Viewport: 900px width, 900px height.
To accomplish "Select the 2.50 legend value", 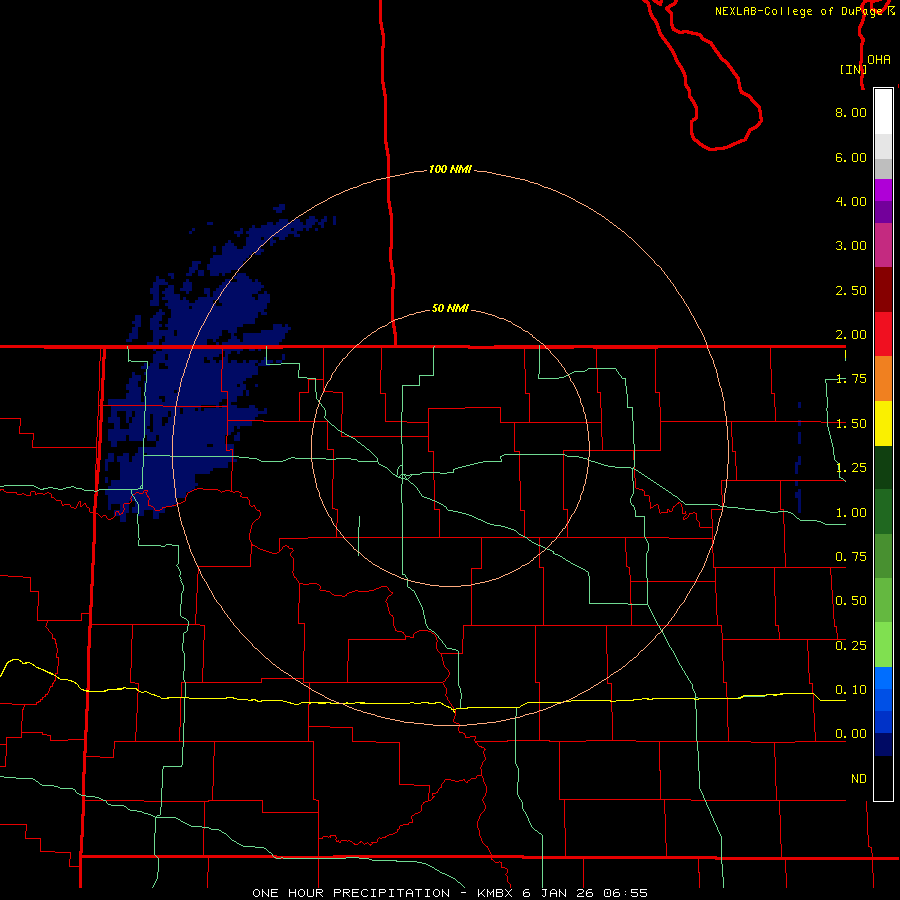I will (x=851, y=290).
